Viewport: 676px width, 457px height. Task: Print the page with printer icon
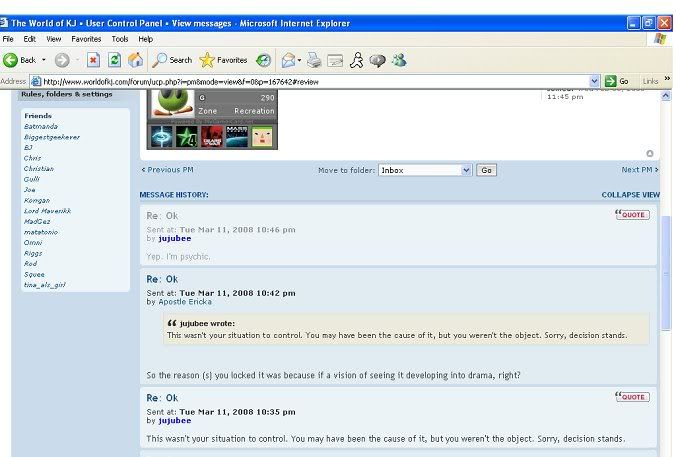tap(314, 60)
